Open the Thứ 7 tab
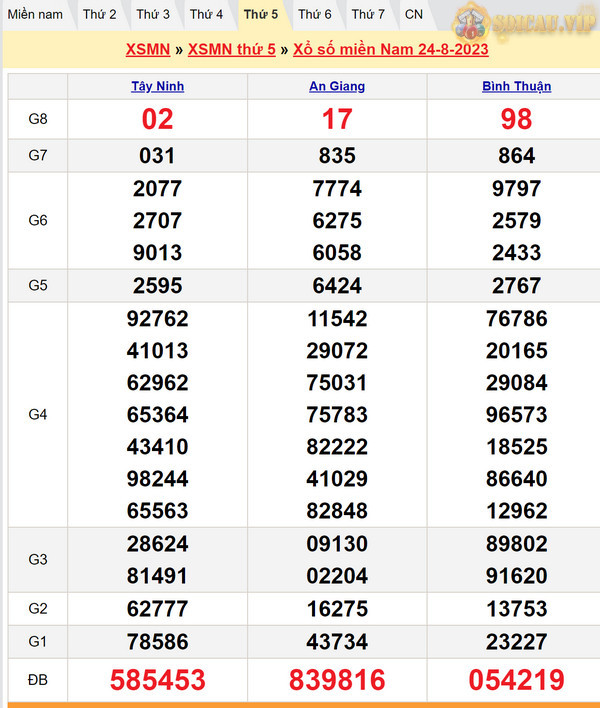Viewport: 600px width, 708px height. (368, 14)
